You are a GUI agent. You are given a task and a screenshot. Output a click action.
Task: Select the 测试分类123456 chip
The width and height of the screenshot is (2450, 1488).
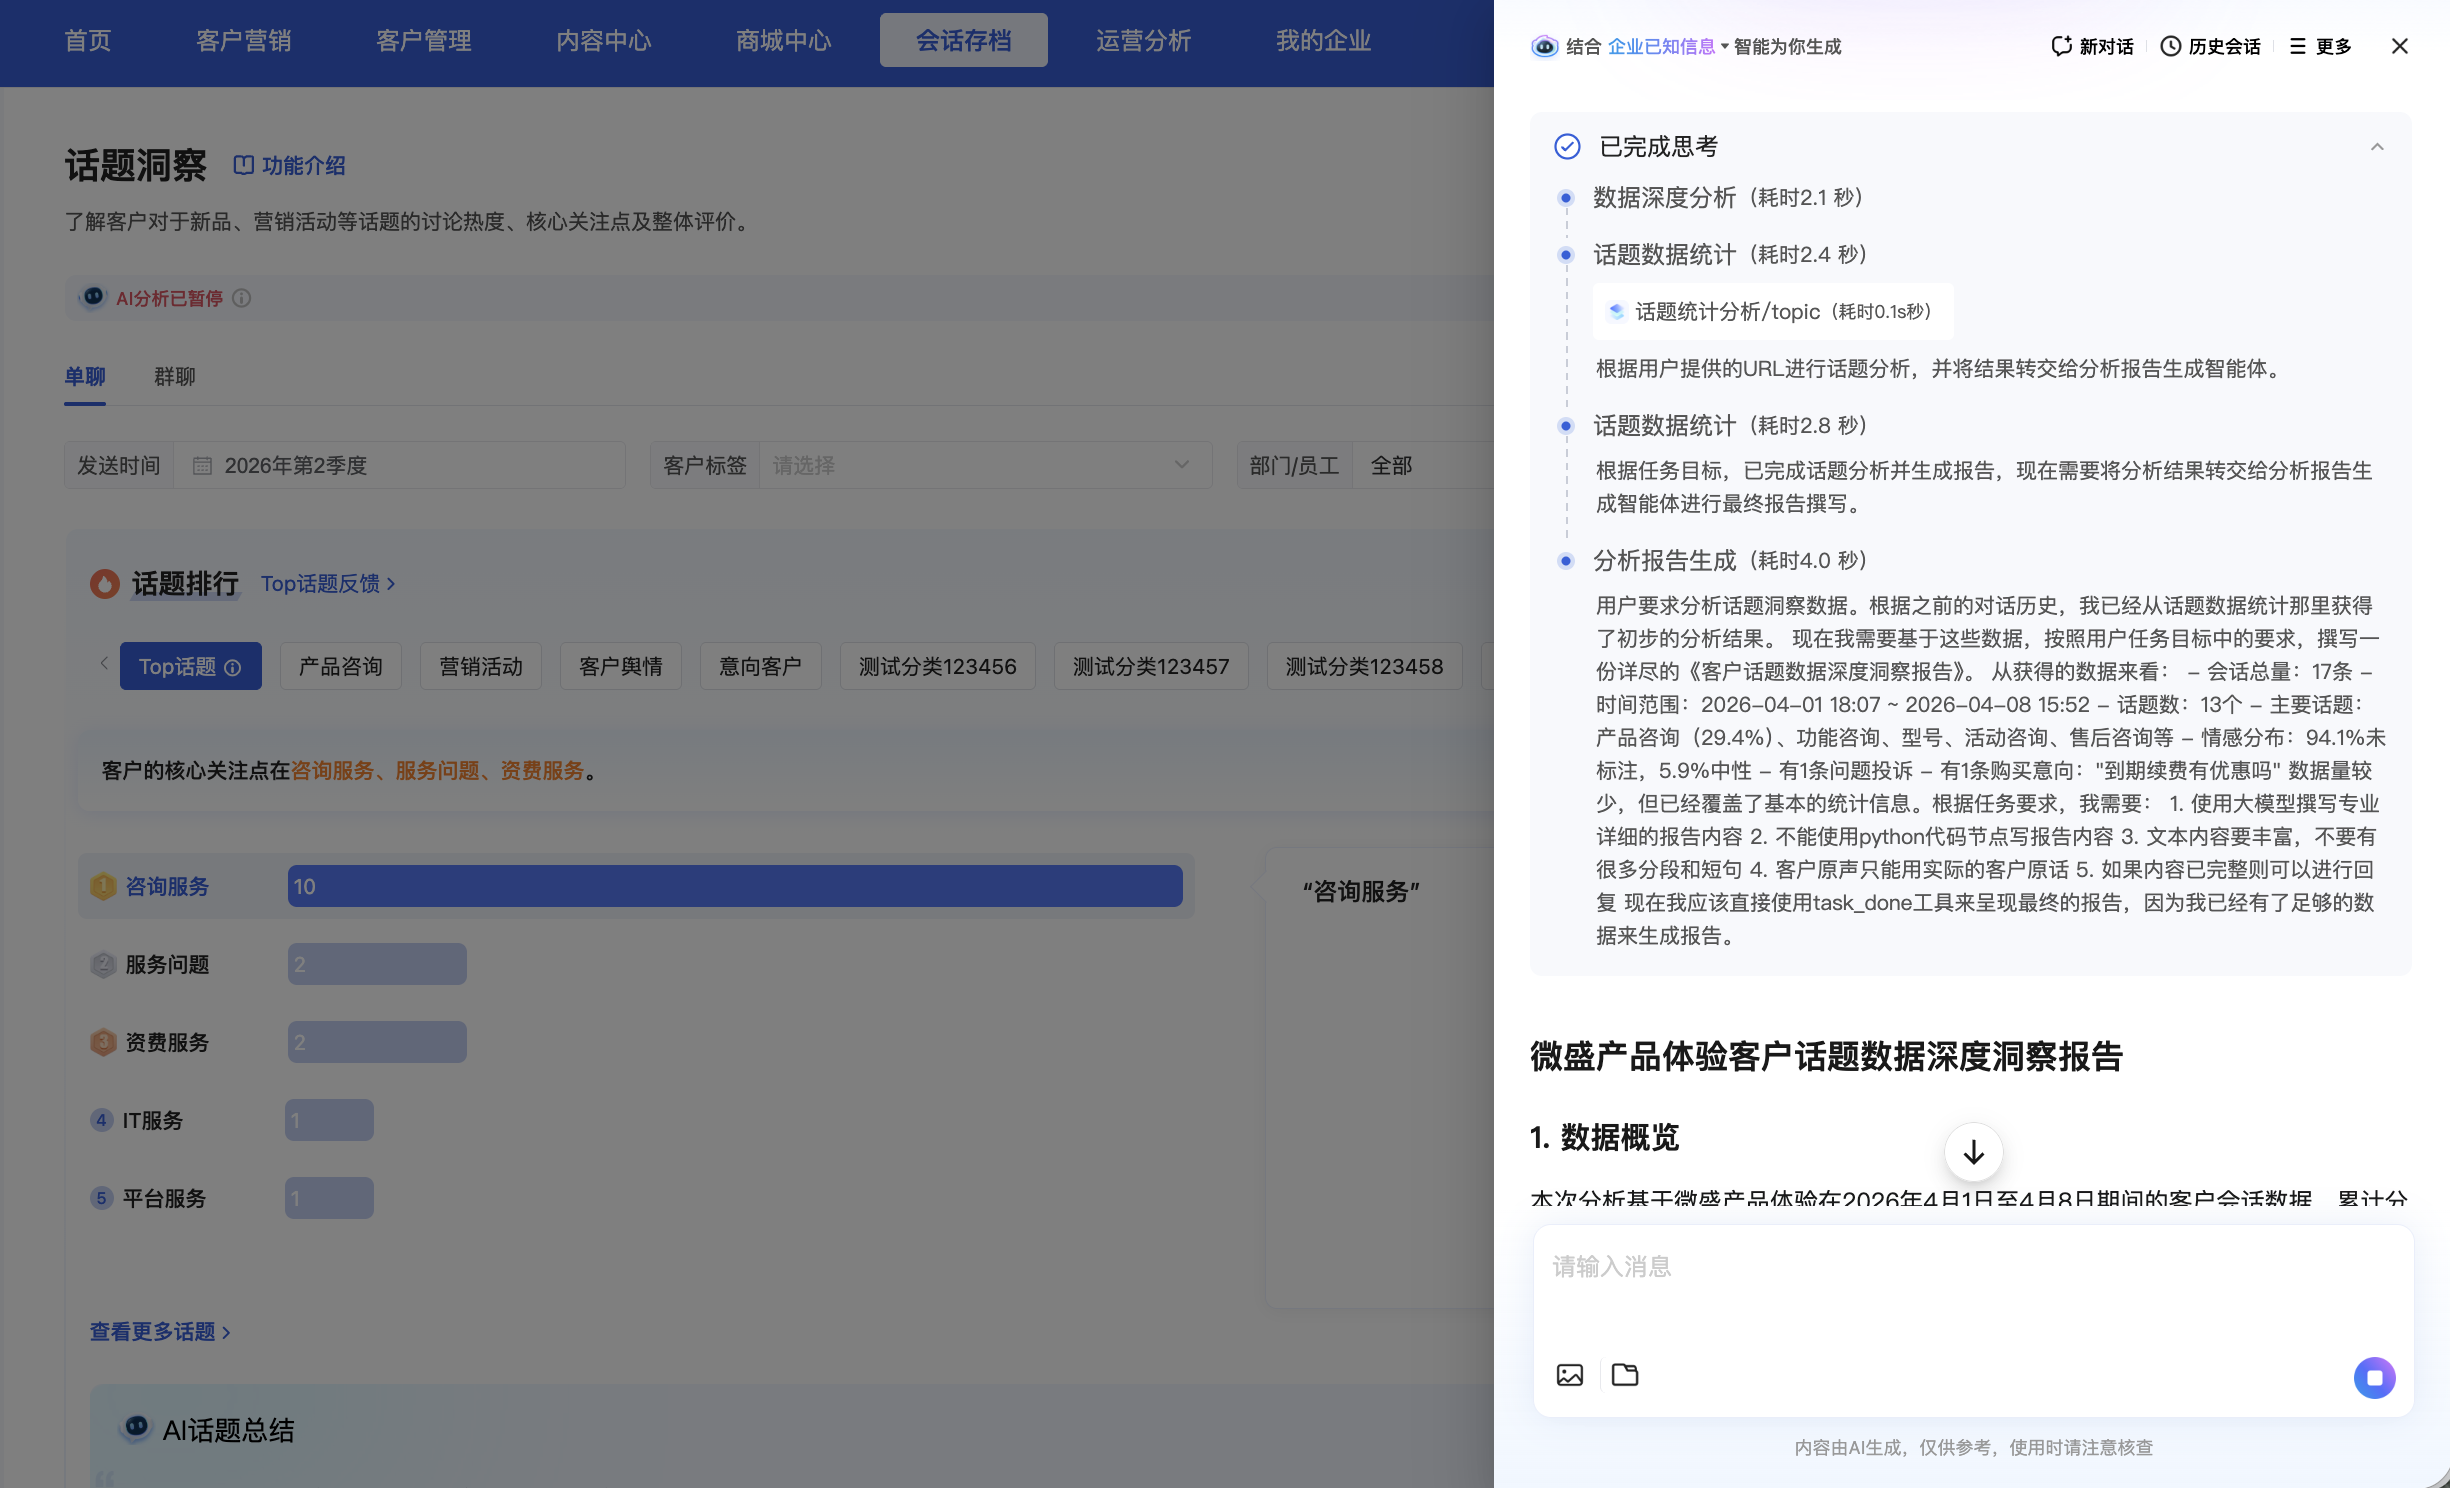(938, 666)
